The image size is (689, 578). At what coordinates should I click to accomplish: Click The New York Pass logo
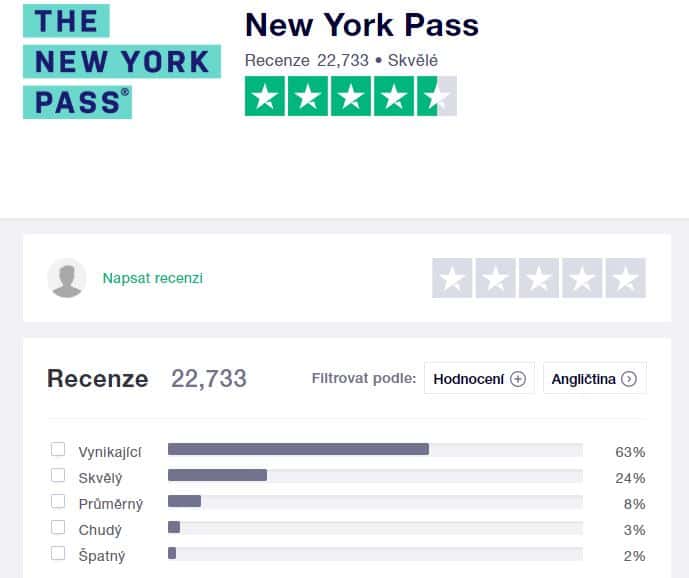(x=122, y=62)
